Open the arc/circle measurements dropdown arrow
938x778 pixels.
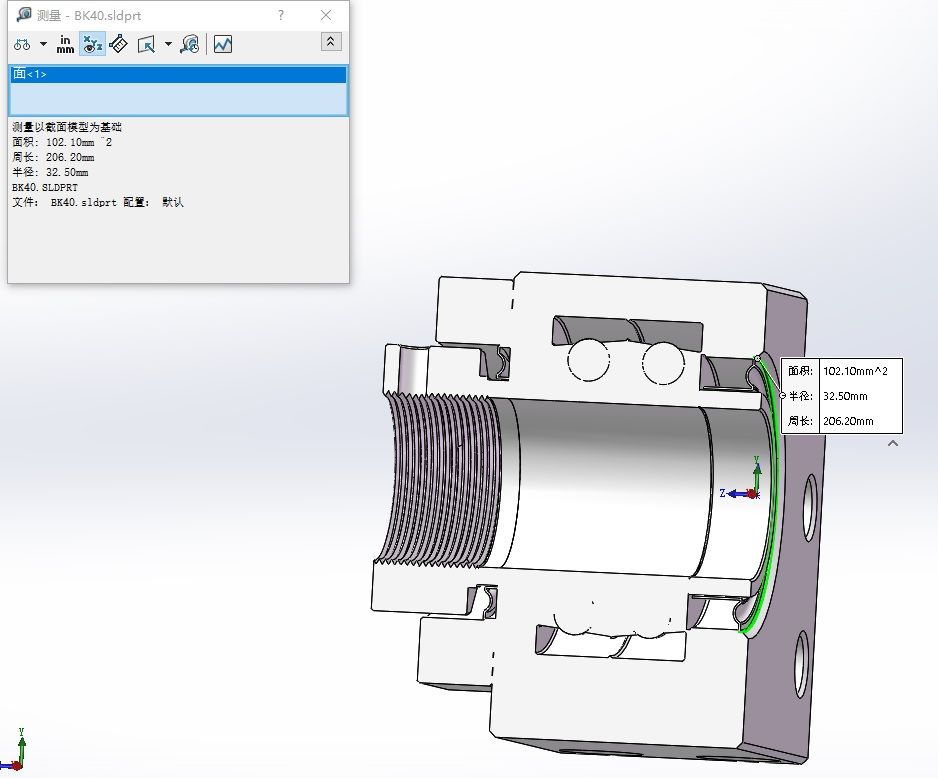click(43, 44)
